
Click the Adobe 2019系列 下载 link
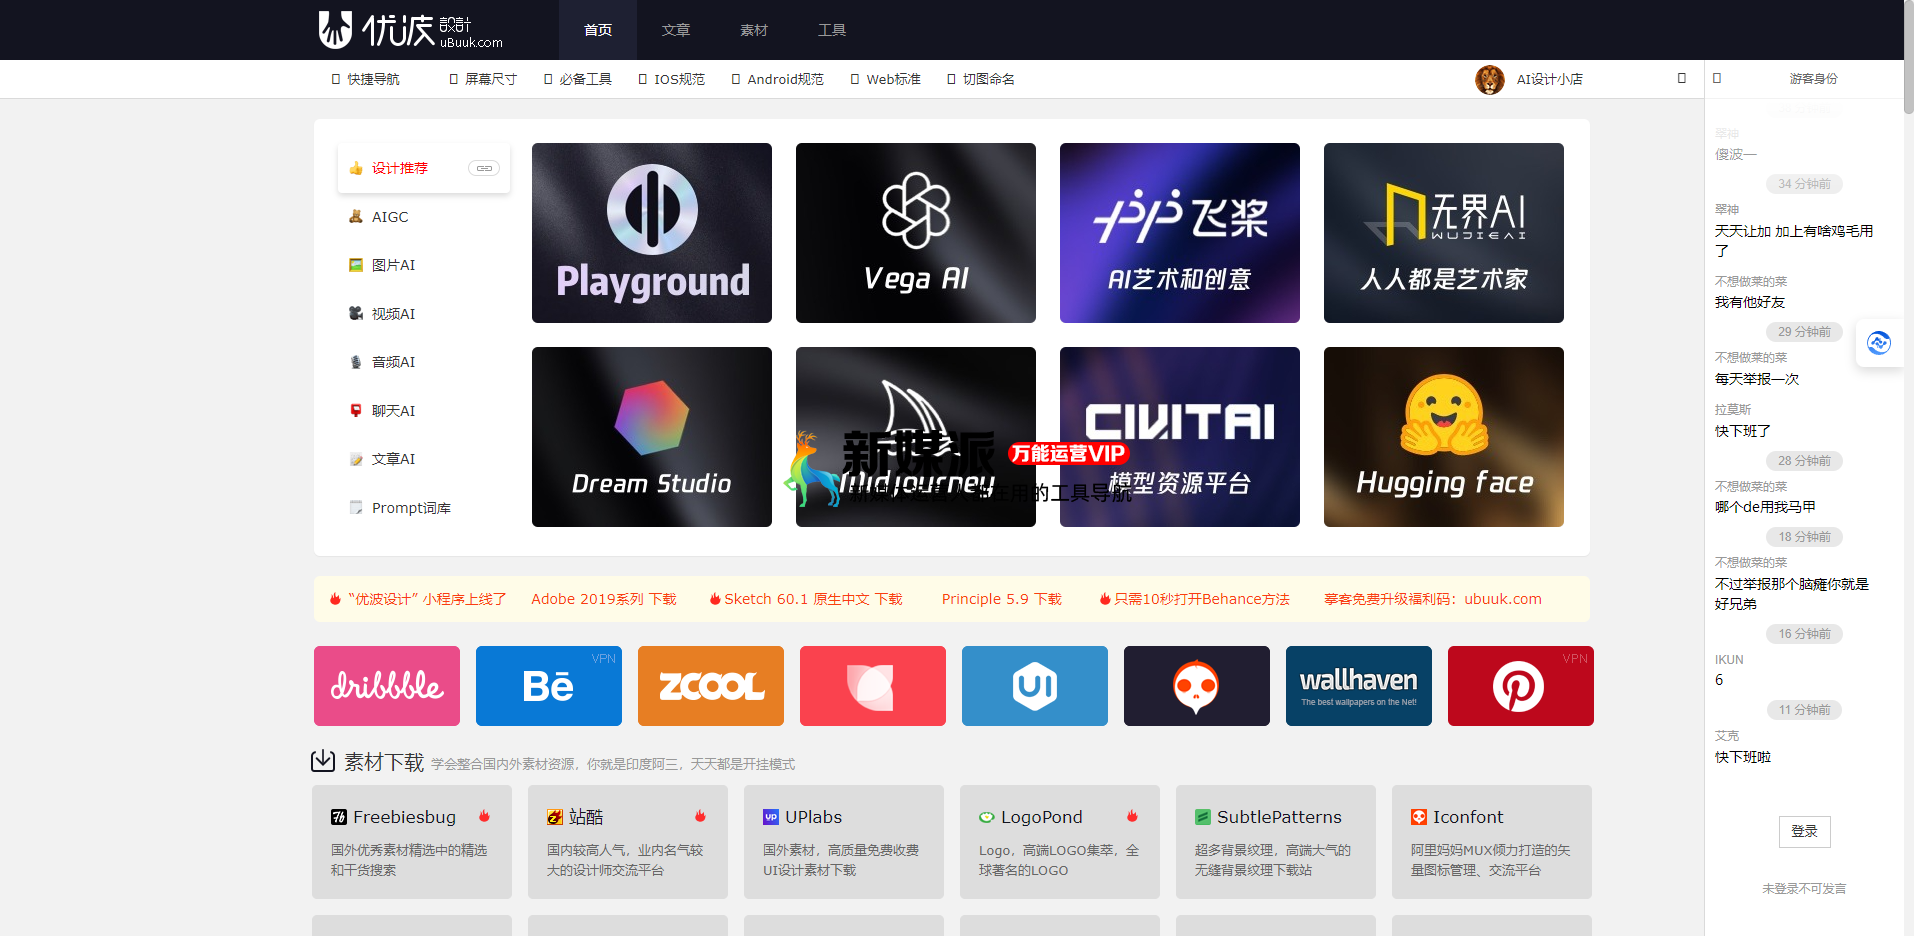coord(604,599)
